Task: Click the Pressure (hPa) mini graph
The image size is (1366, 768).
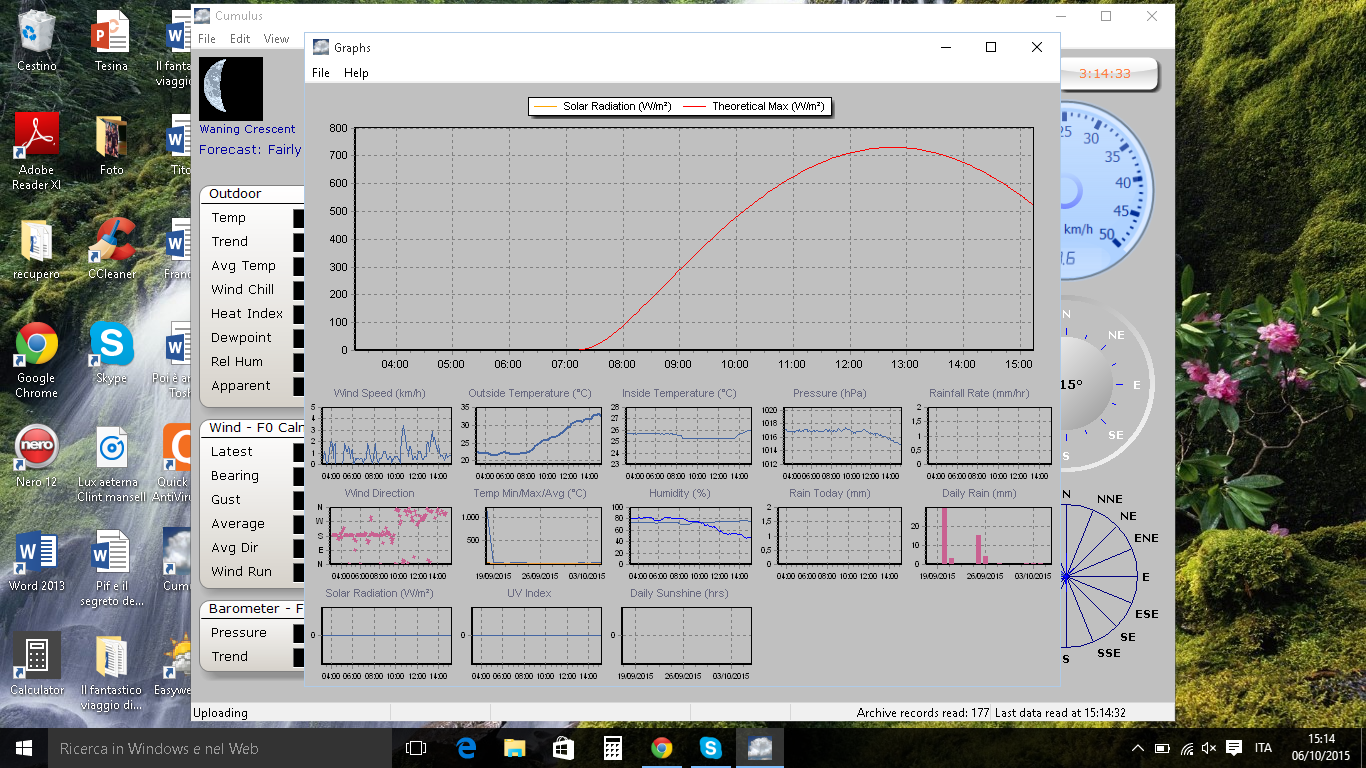Action: click(x=842, y=436)
